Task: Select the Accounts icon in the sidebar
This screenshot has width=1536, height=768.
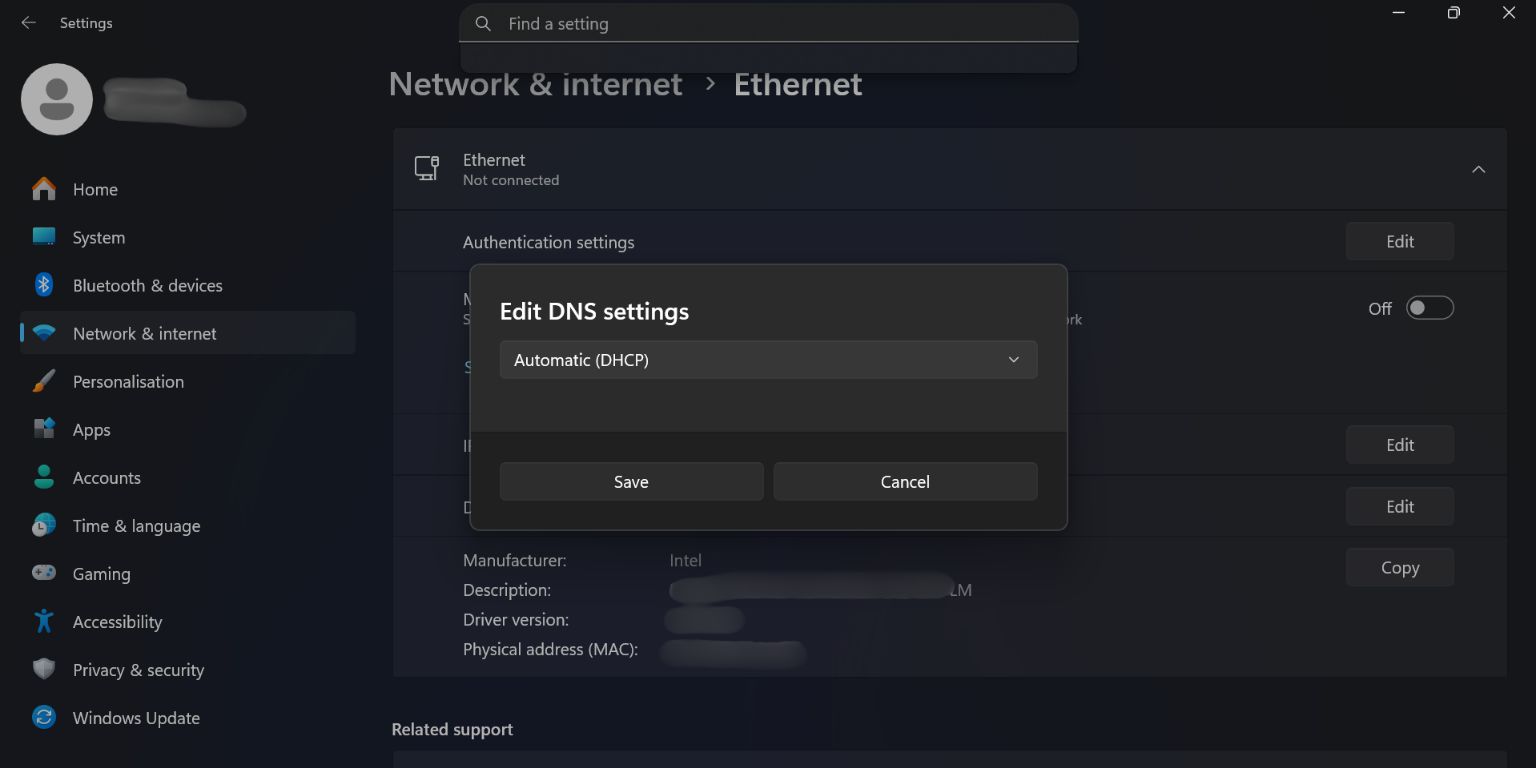Action: (x=44, y=477)
